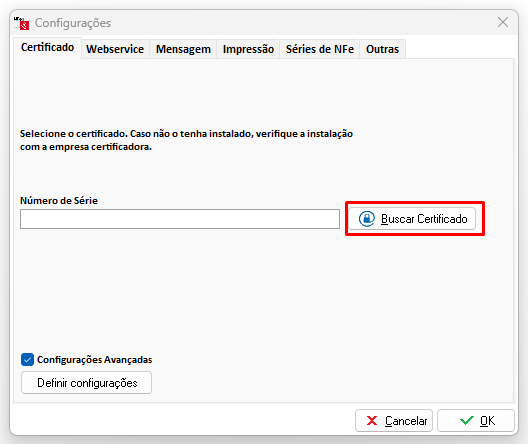Click the application icon in the title bar
The image size is (528, 444).
pos(22,23)
